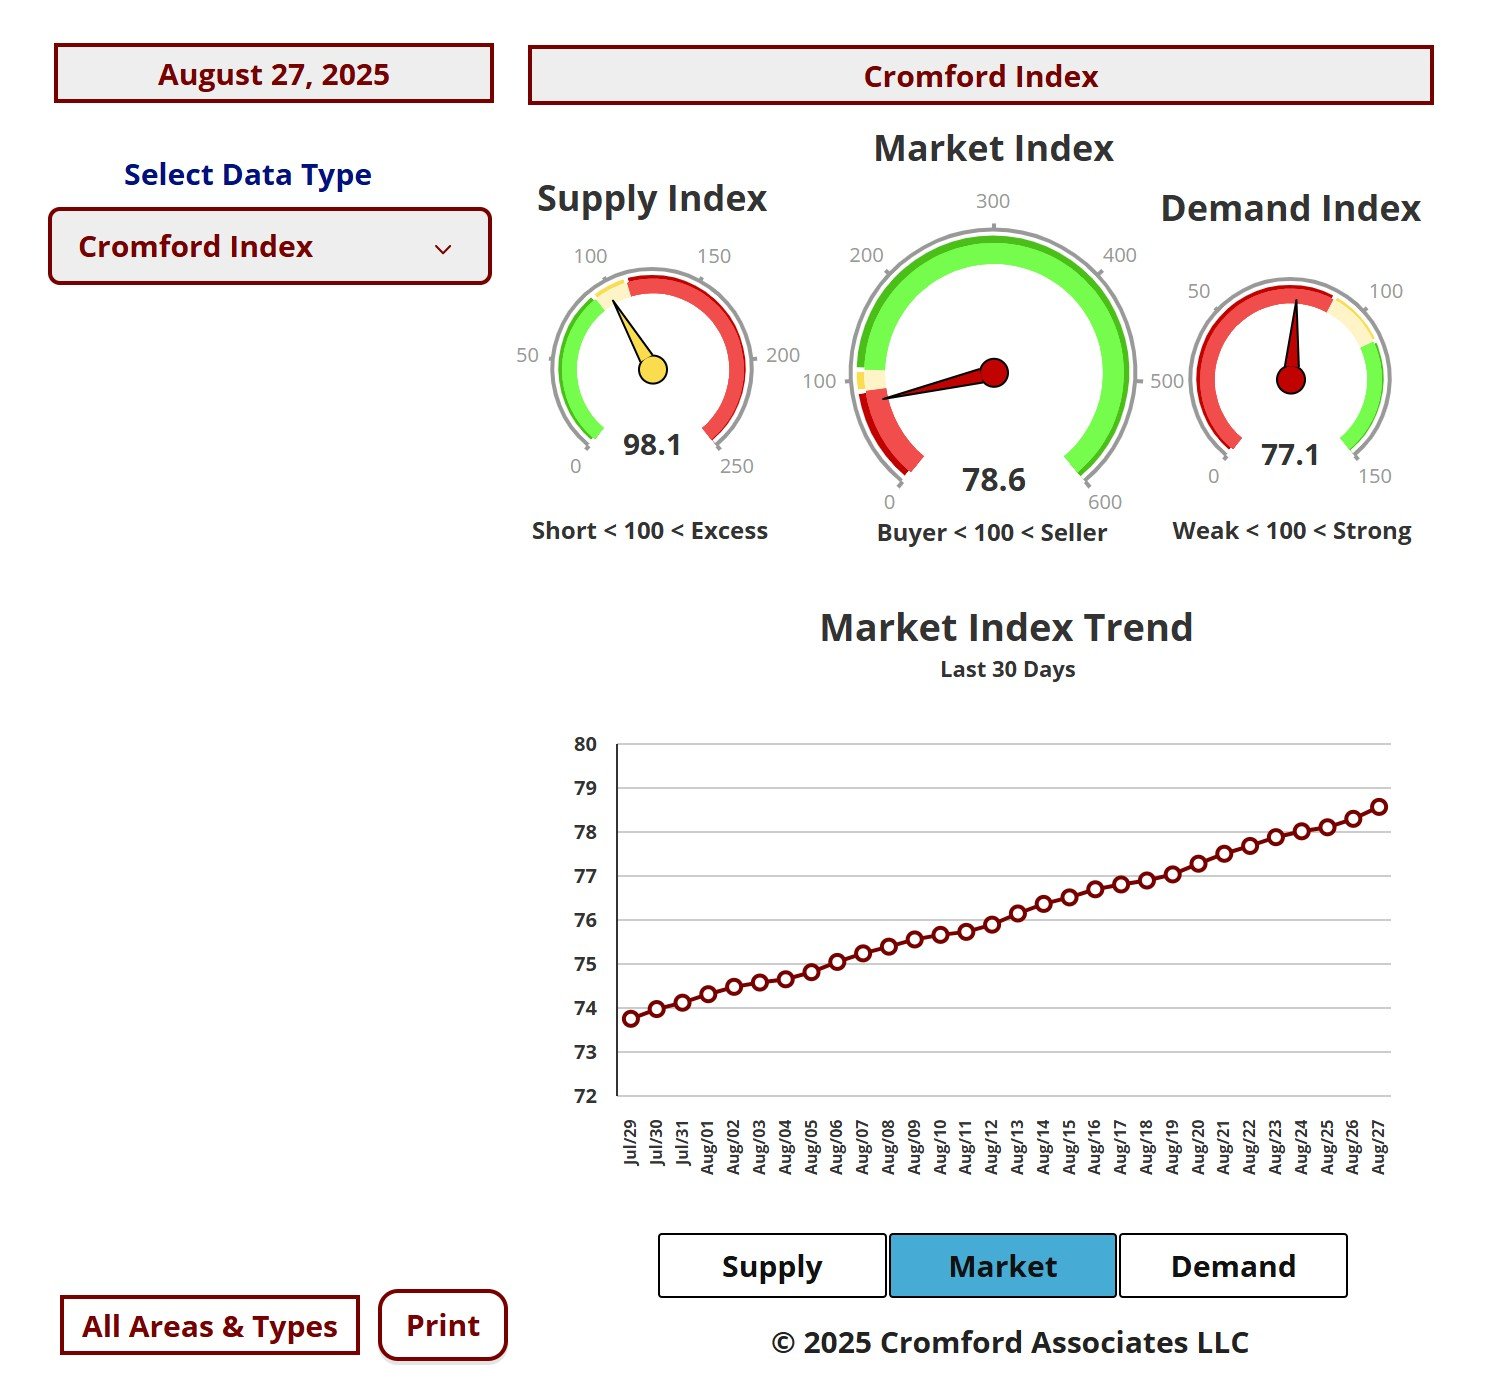Click the Market Index value 78.6
The image size is (1507, 1392).
click(994, 480)
